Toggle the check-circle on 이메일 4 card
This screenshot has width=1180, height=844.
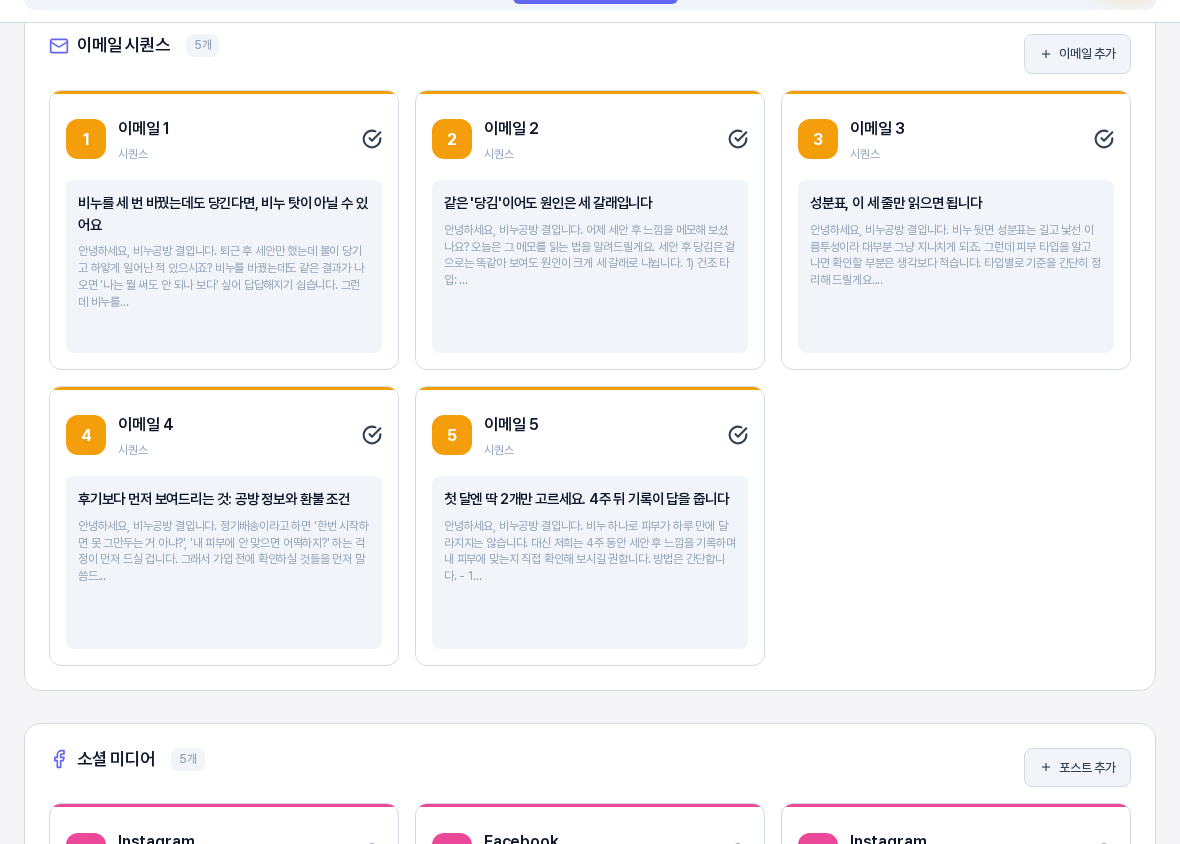[x=372, y=436]
